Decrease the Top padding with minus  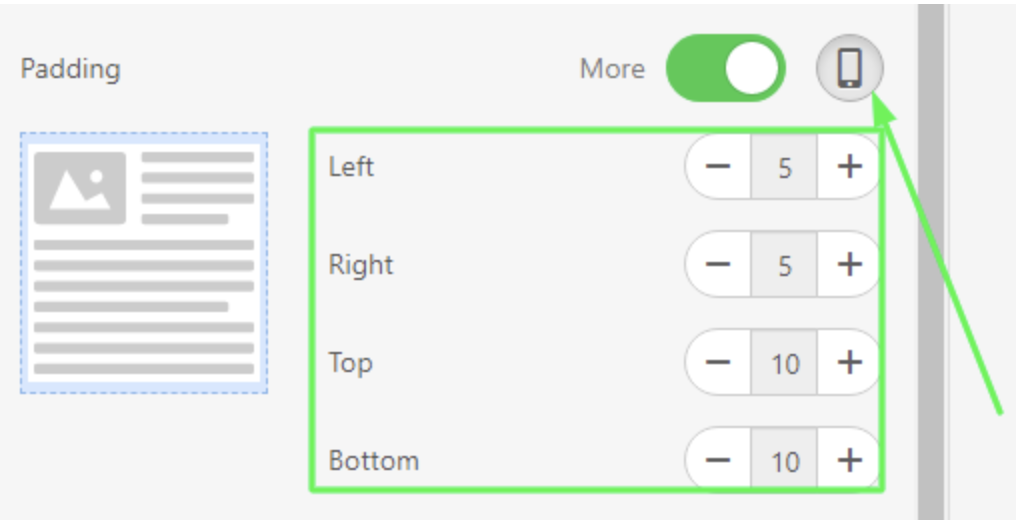click(718, 362)
